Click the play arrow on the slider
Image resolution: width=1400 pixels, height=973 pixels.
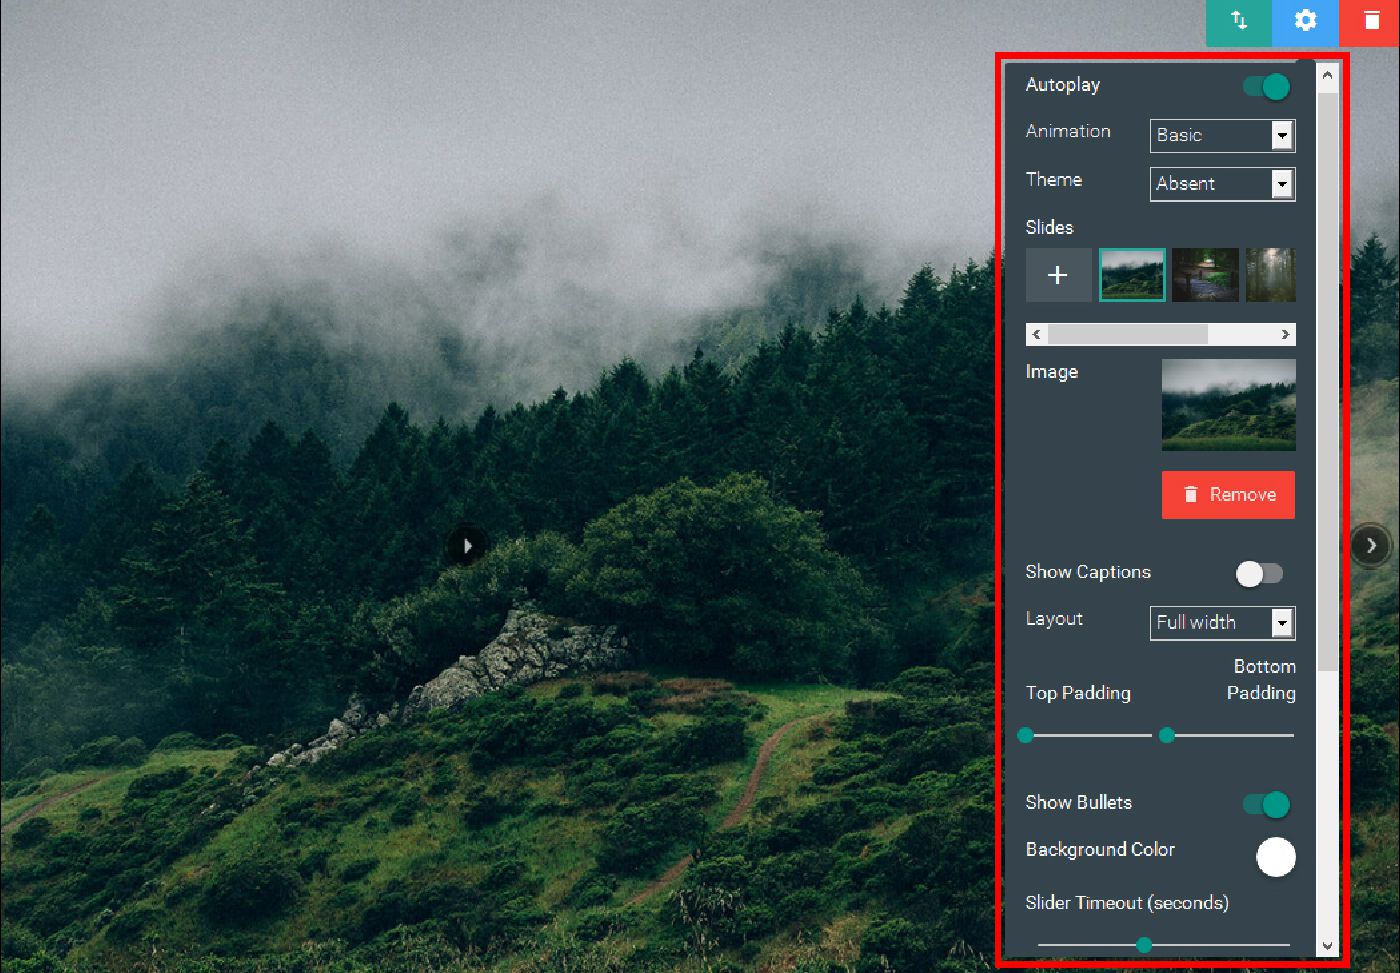[467, 545]
